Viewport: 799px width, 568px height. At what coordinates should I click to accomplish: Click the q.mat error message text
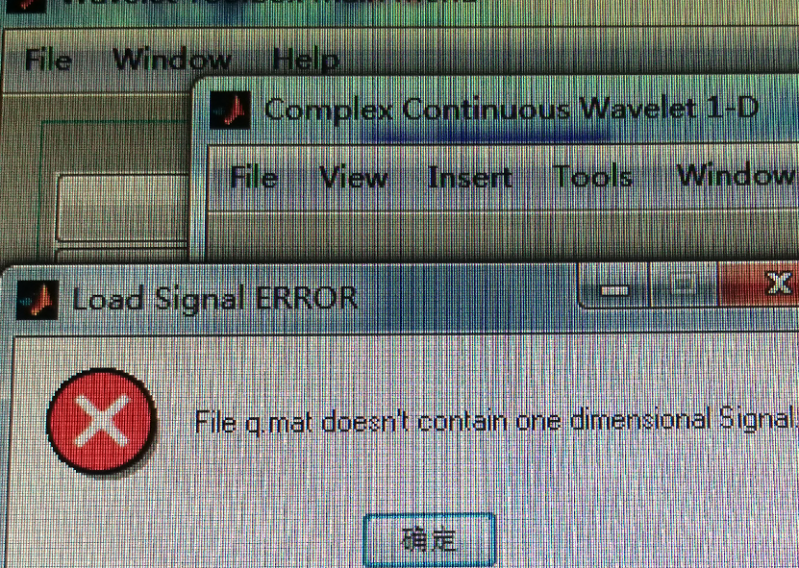click(x=496, y=422)
